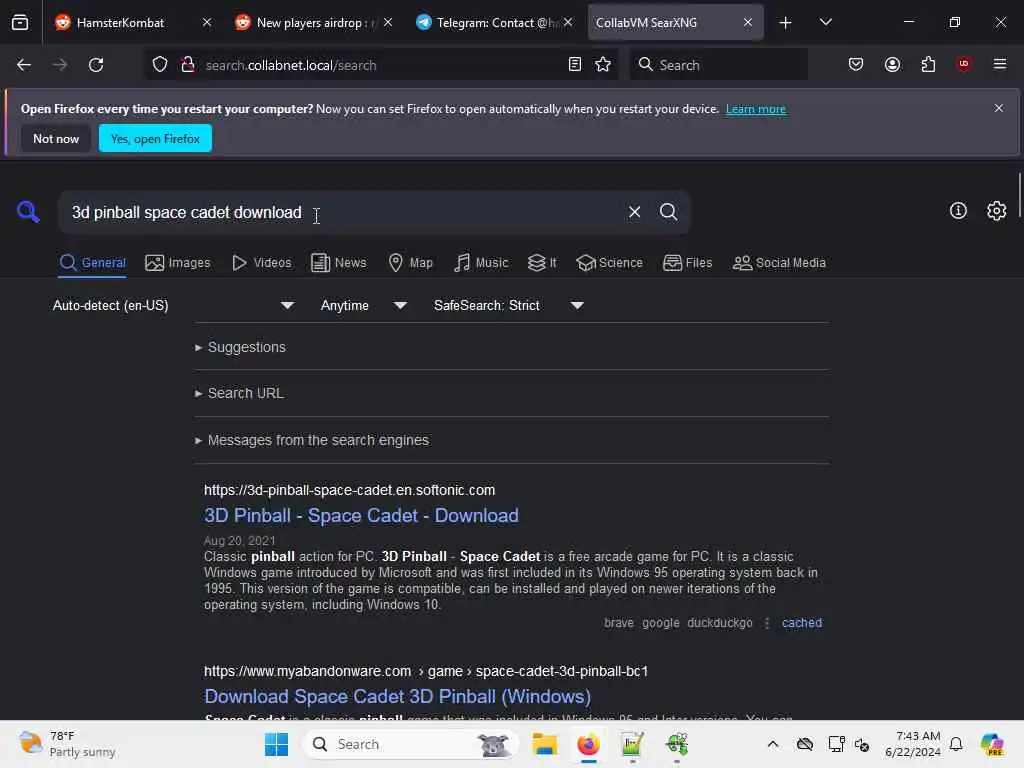The image size is (1024, 768).
Task: Open Save to Pocket button
Action: [856, 64]
